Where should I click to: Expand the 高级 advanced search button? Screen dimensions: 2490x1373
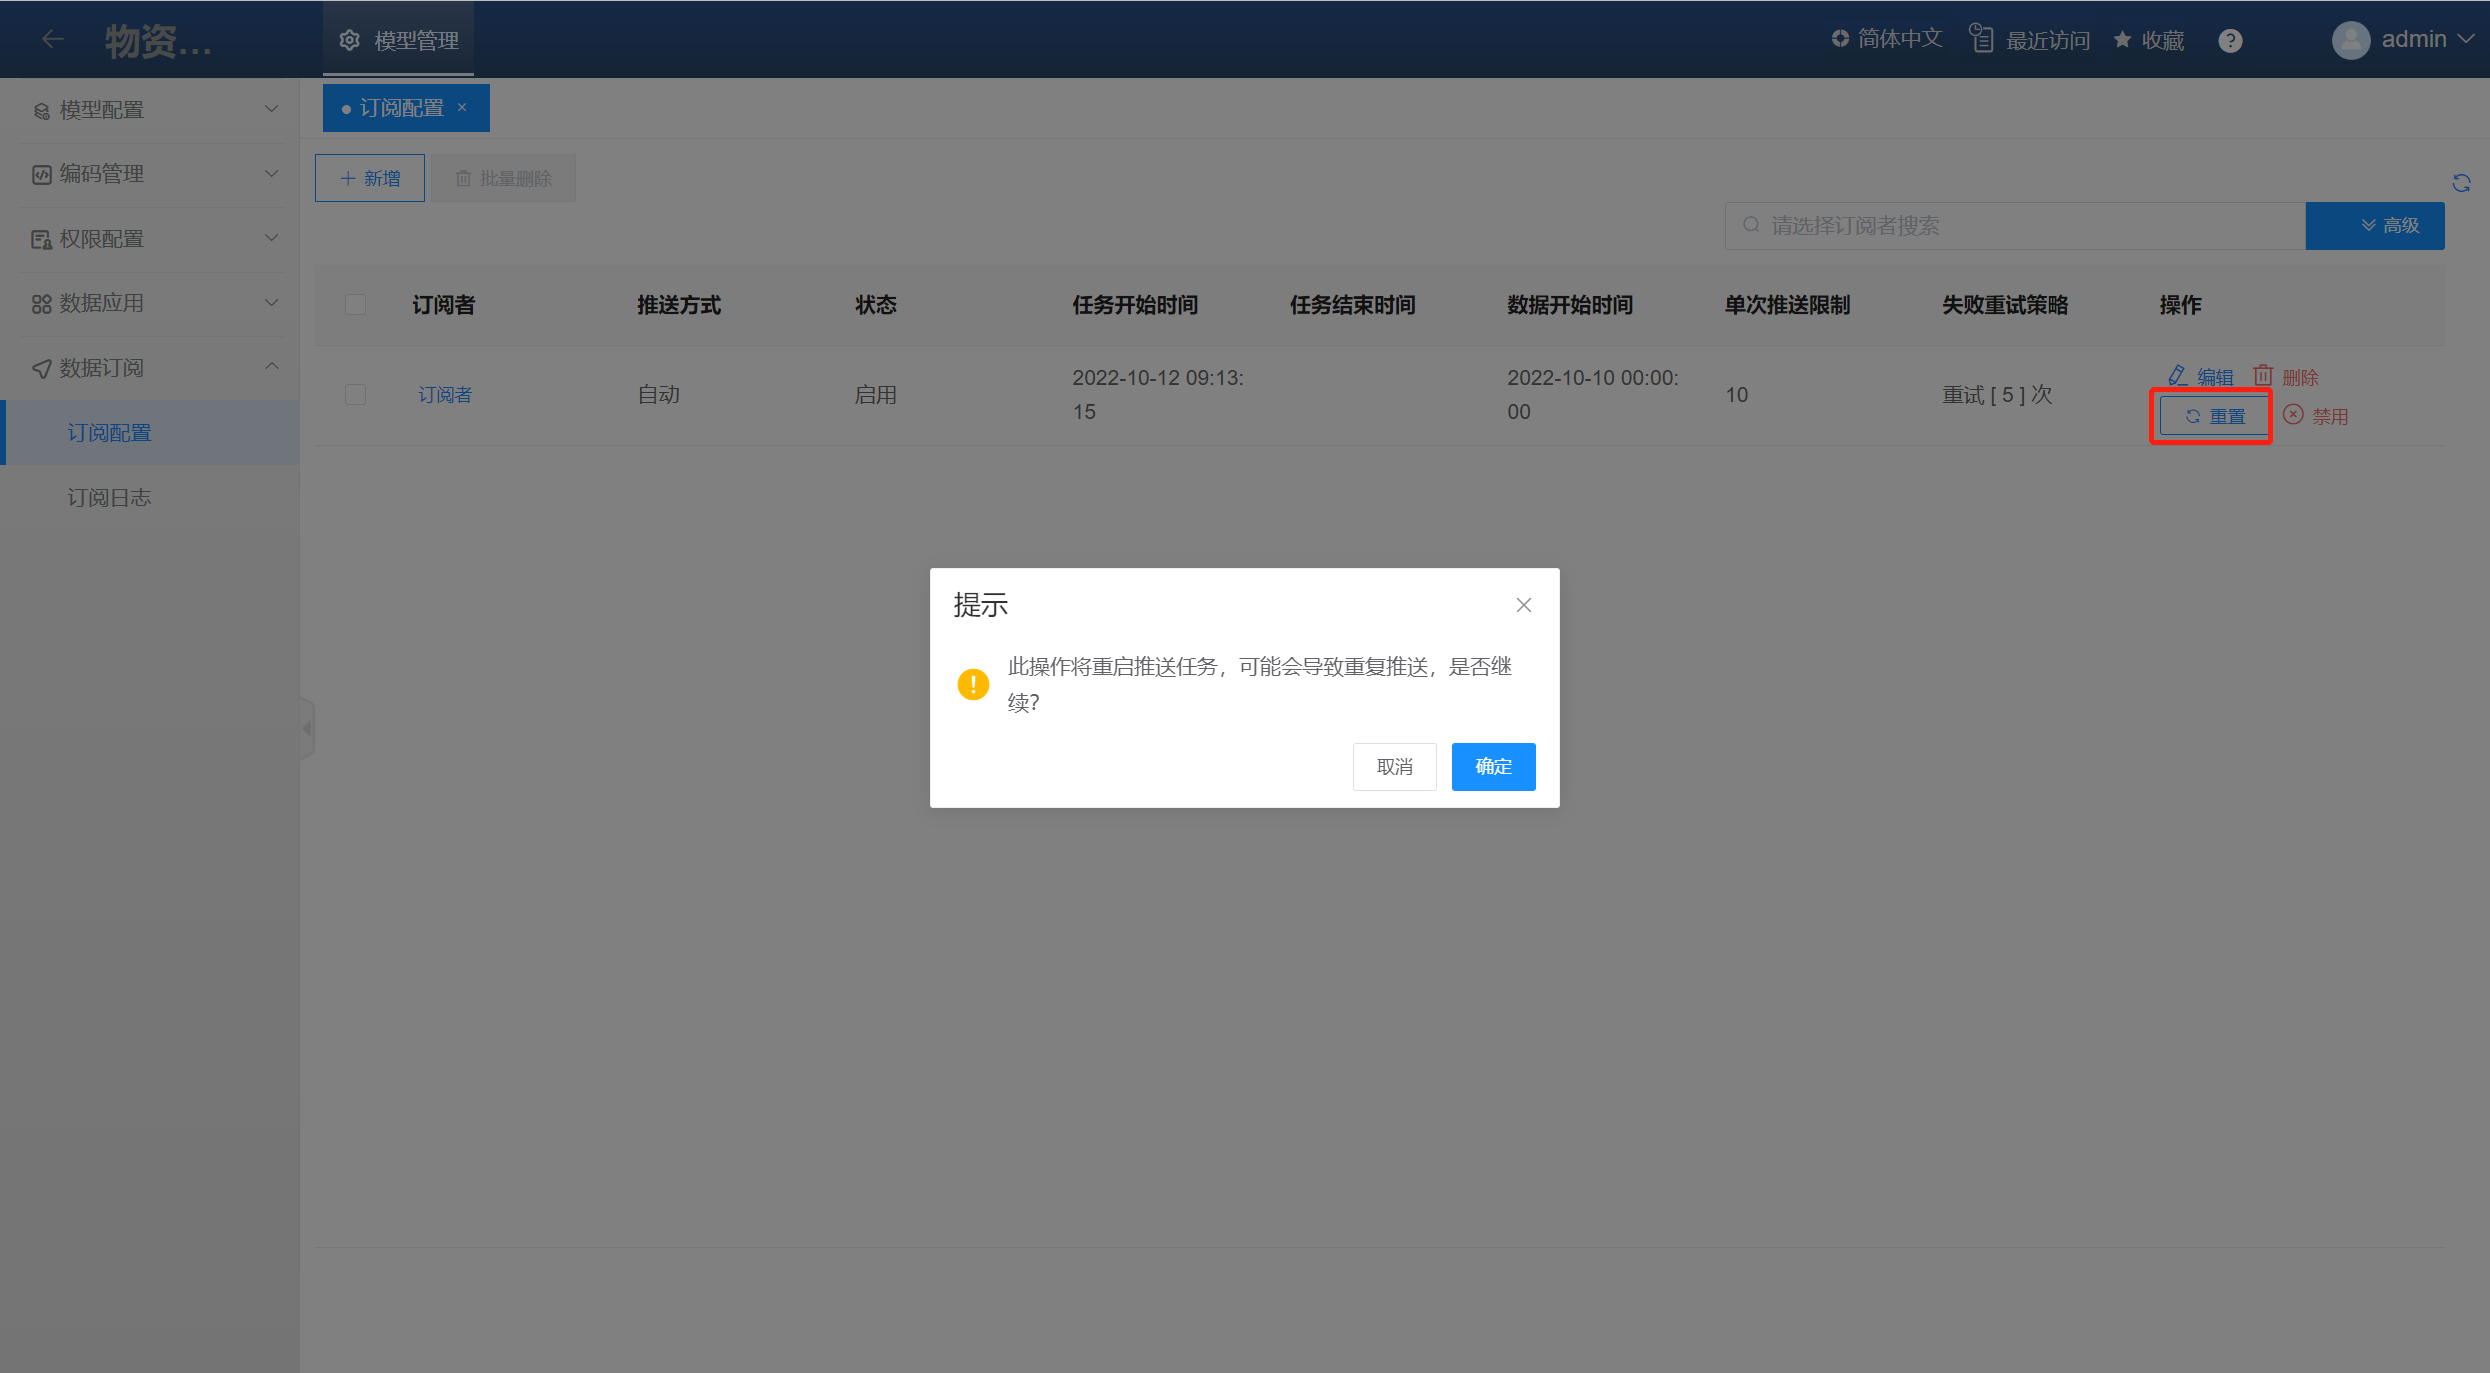click(2375, 226)
